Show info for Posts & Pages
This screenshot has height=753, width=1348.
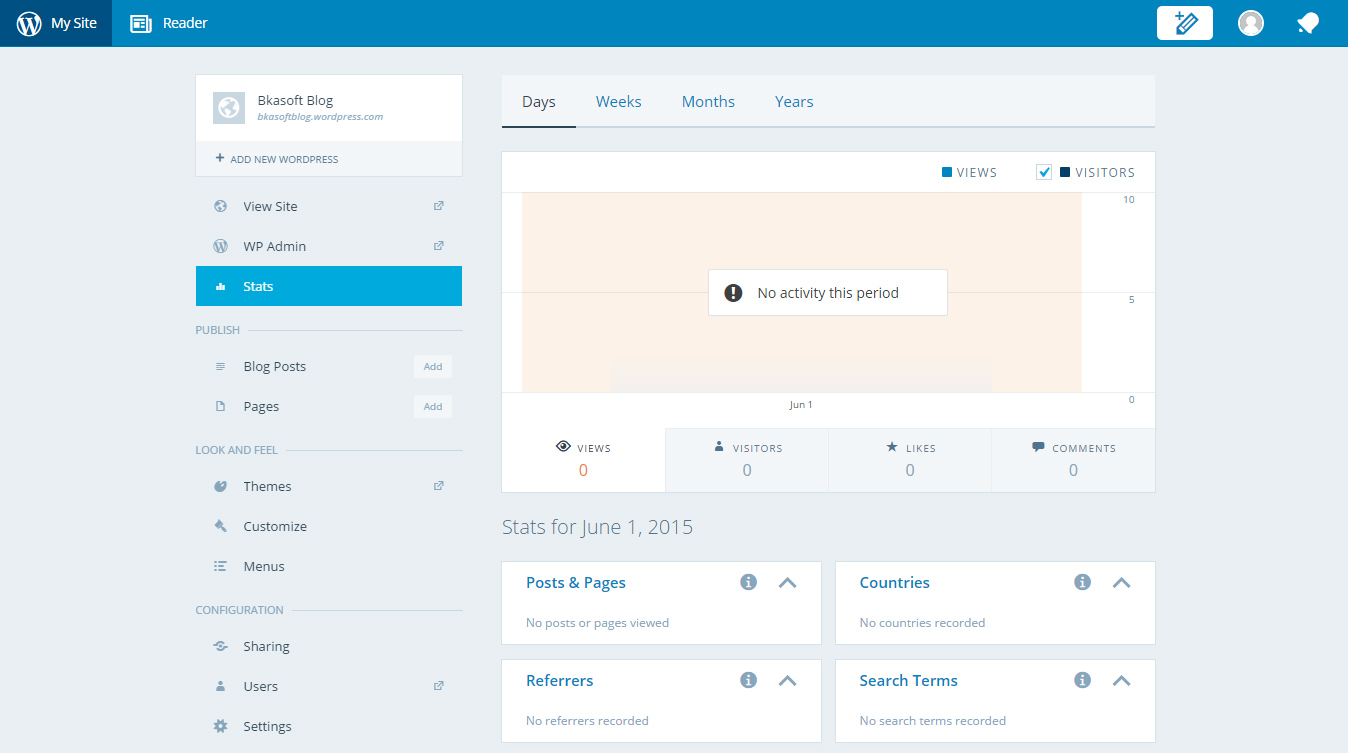coord(748,582)
